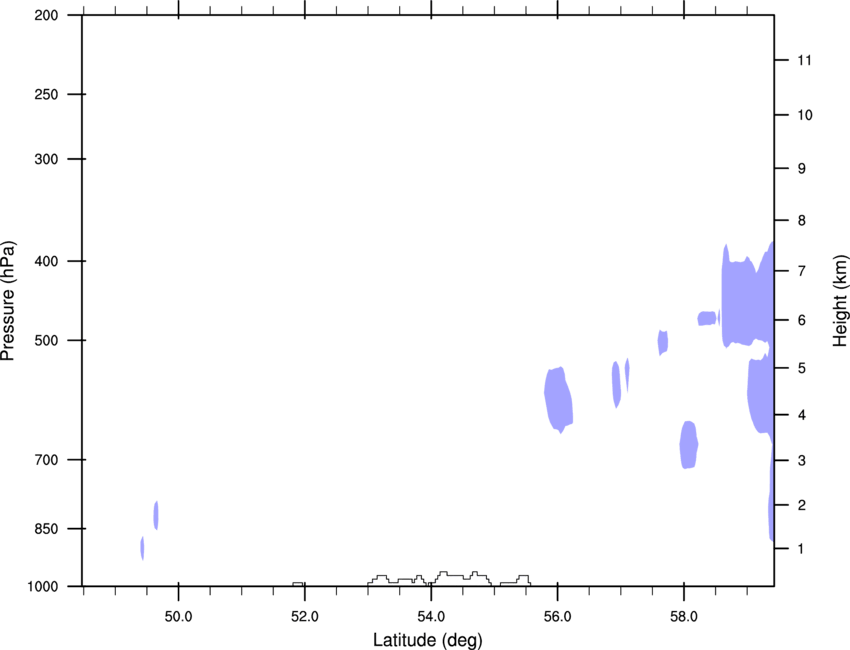Click height tick label 8

tap(802, 221)
